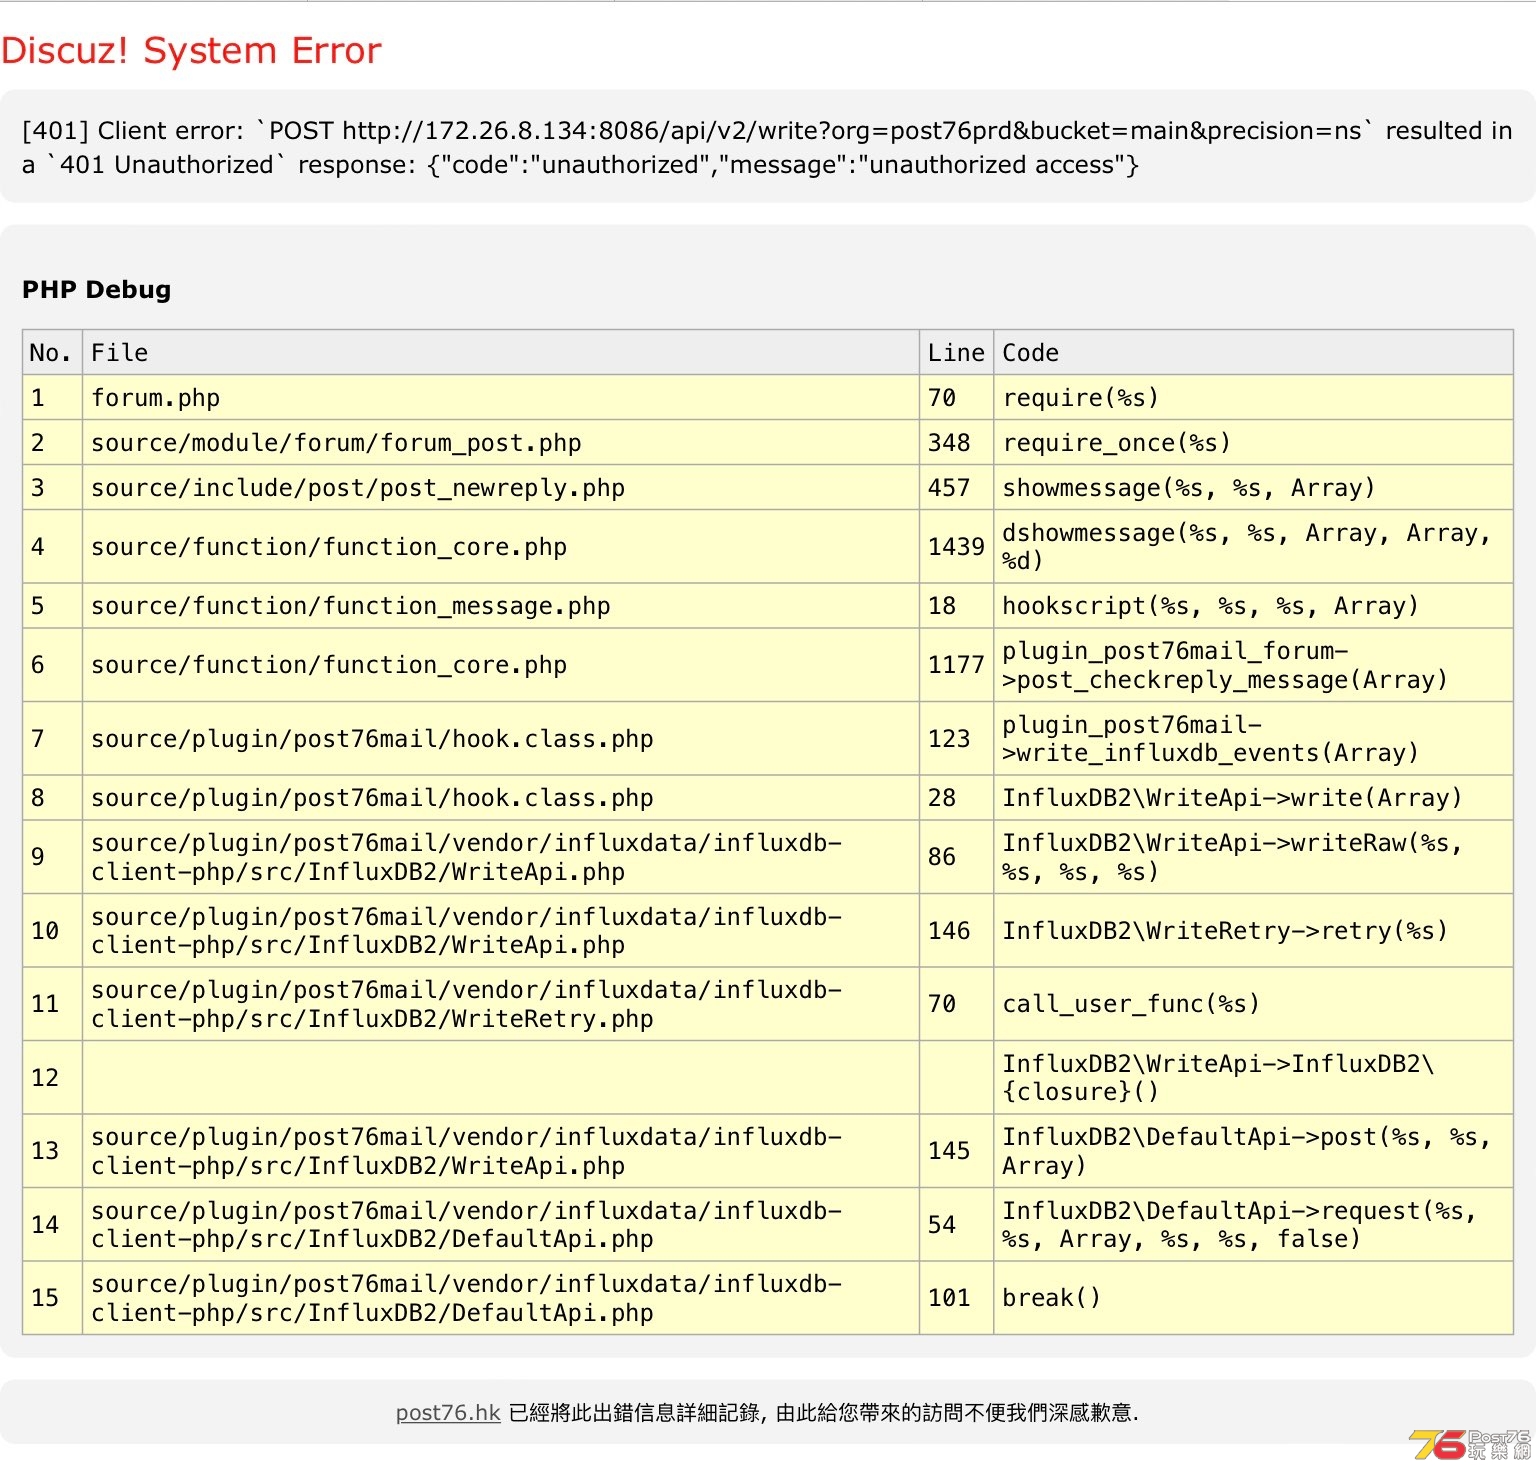1536x1465 pixels.
Task: Open the post76.hk link in footer
Action: click(x=448, y=1412)
